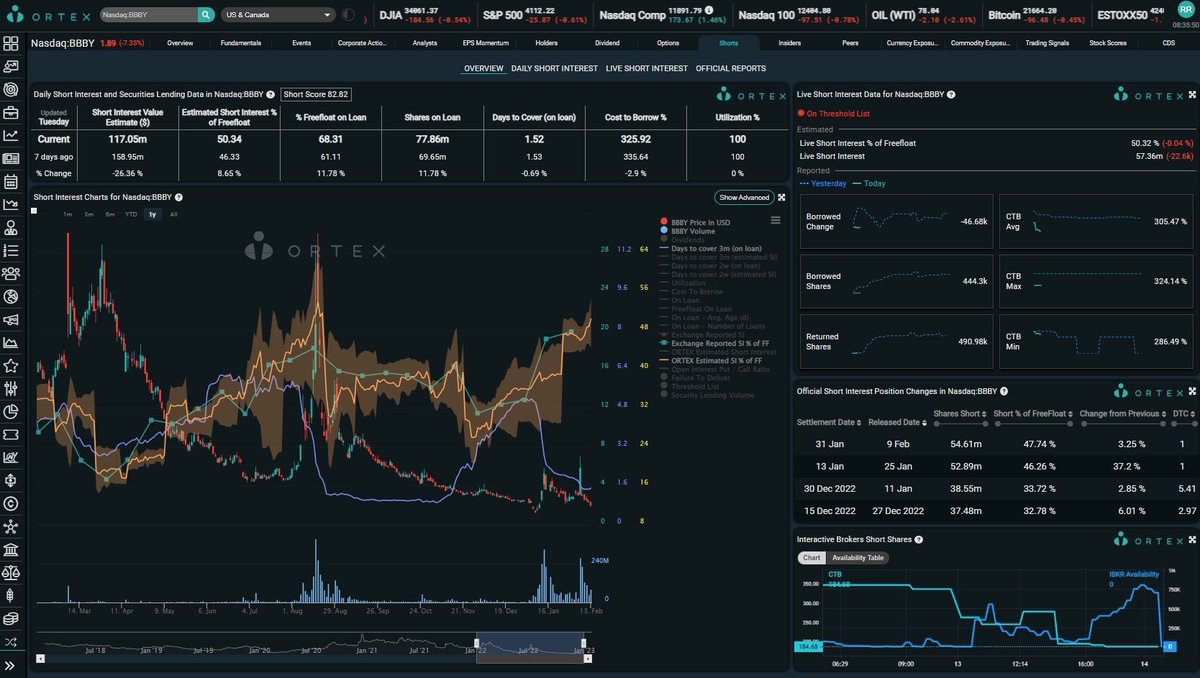Viewport: 1200px width, 678px height.
Task: Click navigator scrollbar left arrow
Action: 40,658
